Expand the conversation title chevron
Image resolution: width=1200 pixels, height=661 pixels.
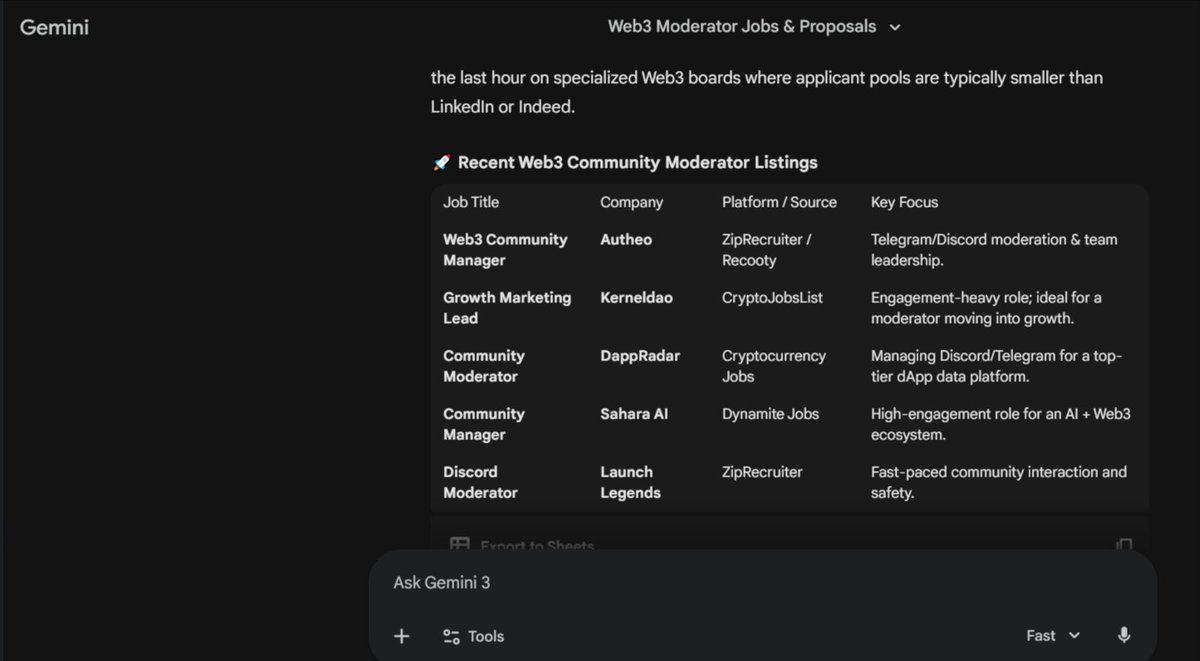[895, 27]
